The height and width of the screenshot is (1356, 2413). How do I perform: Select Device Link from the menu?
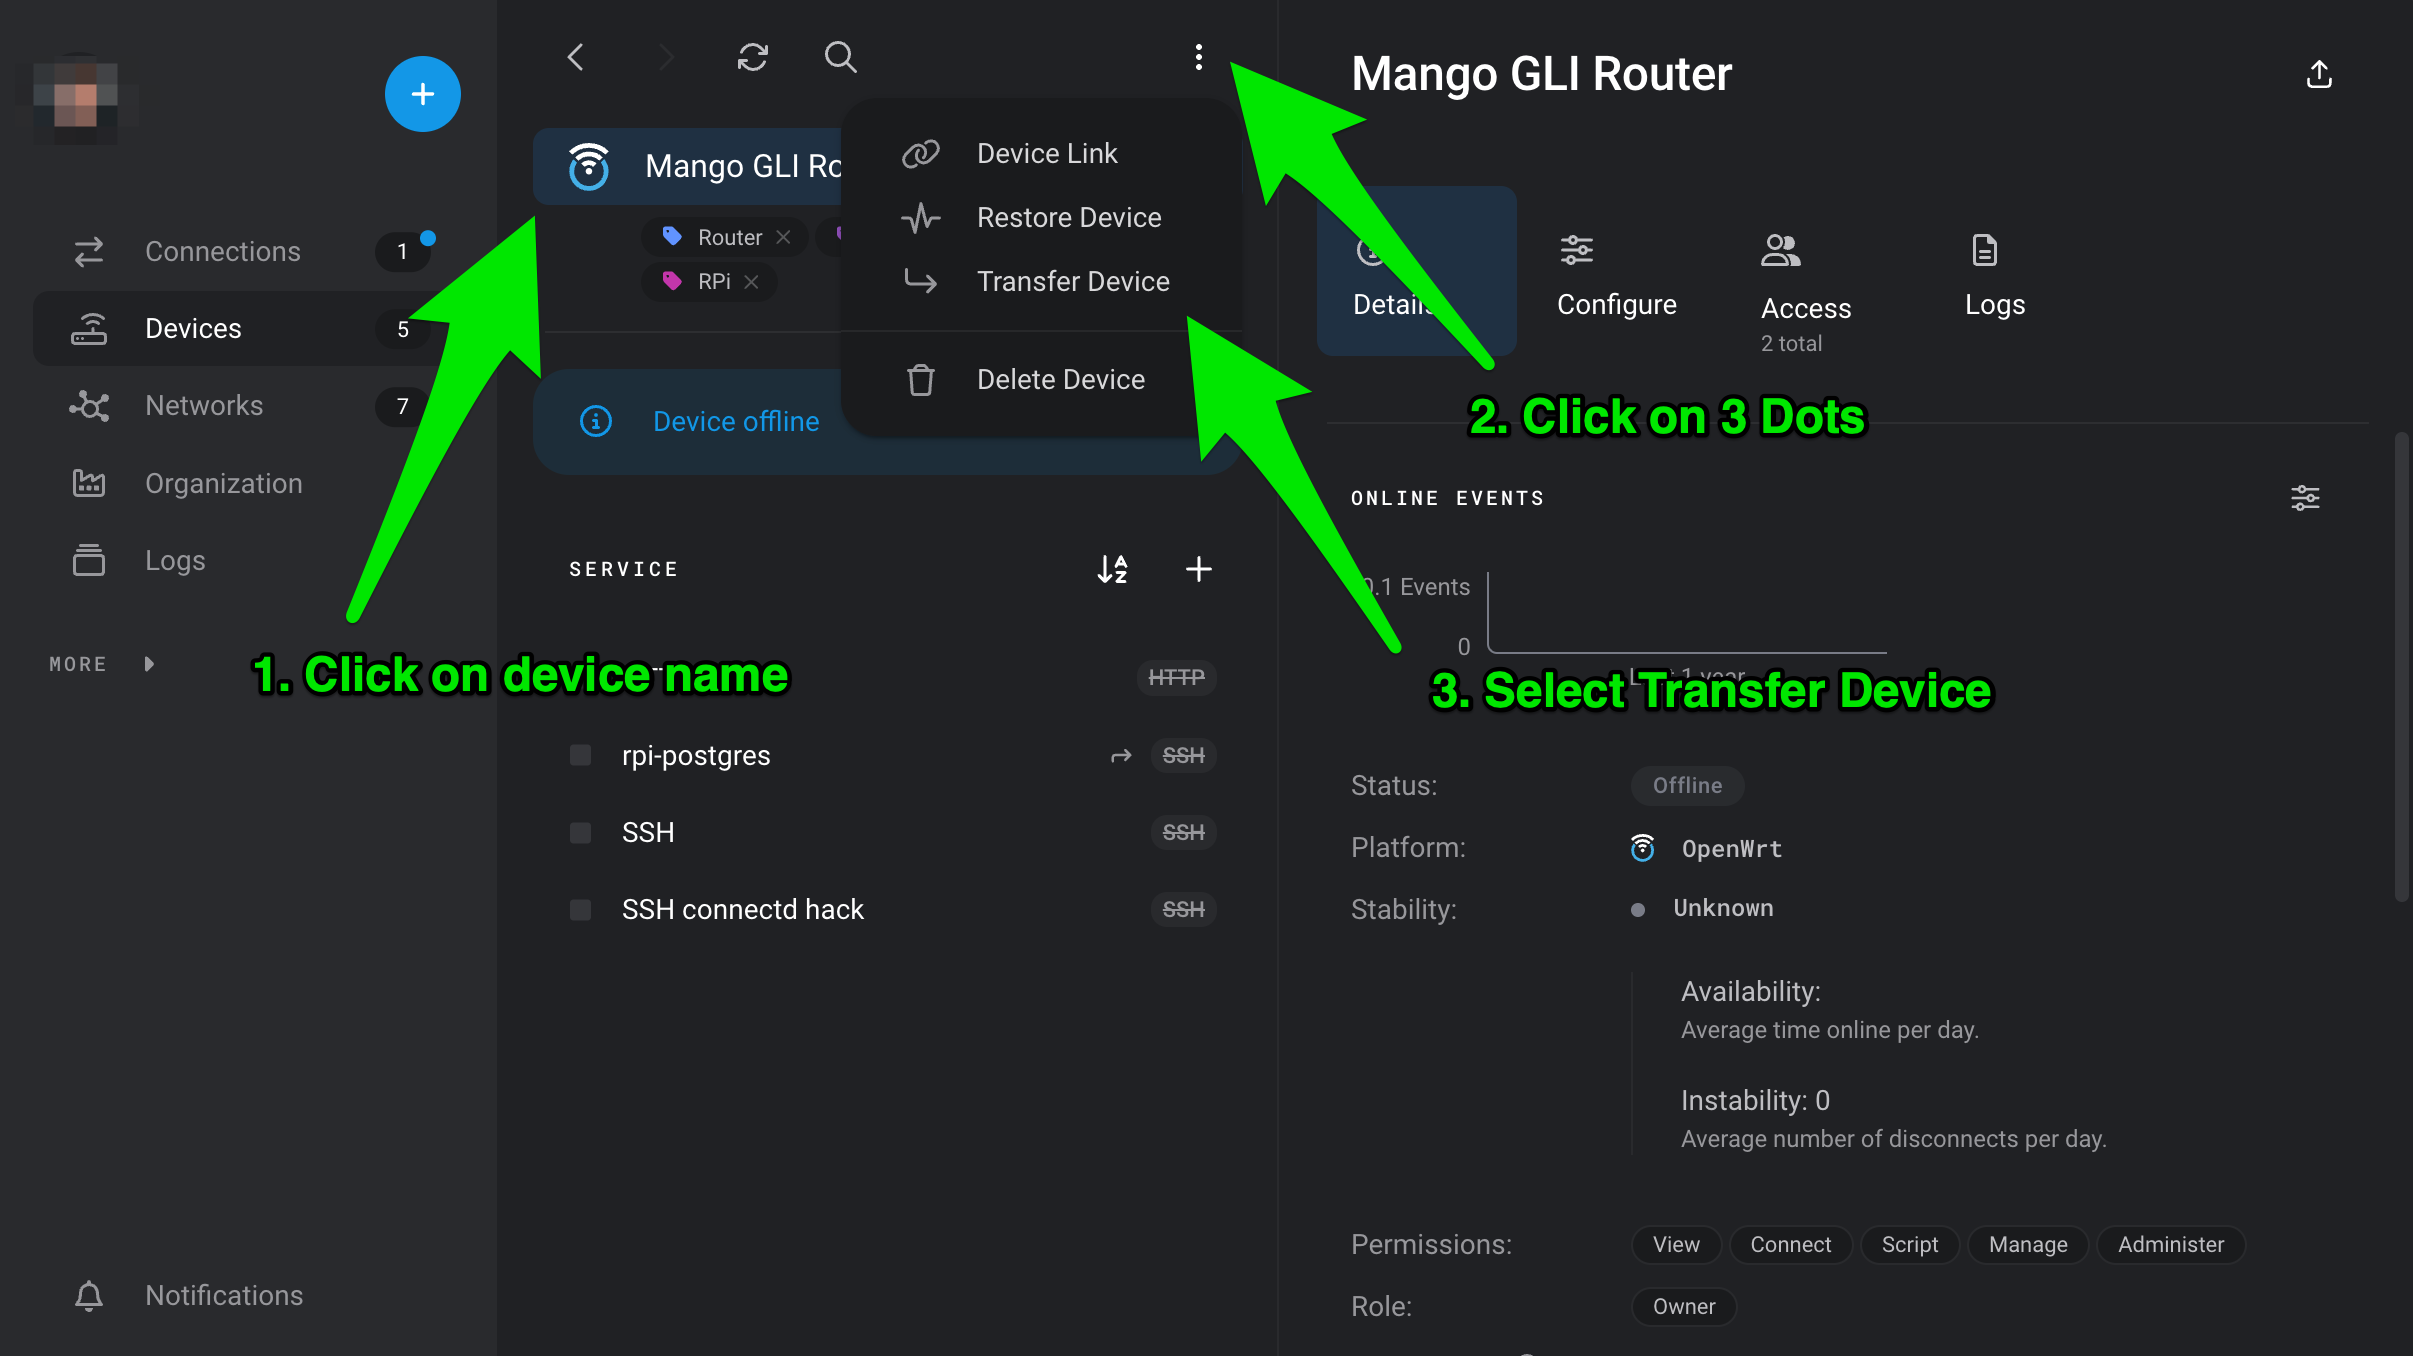[1042, 153]
